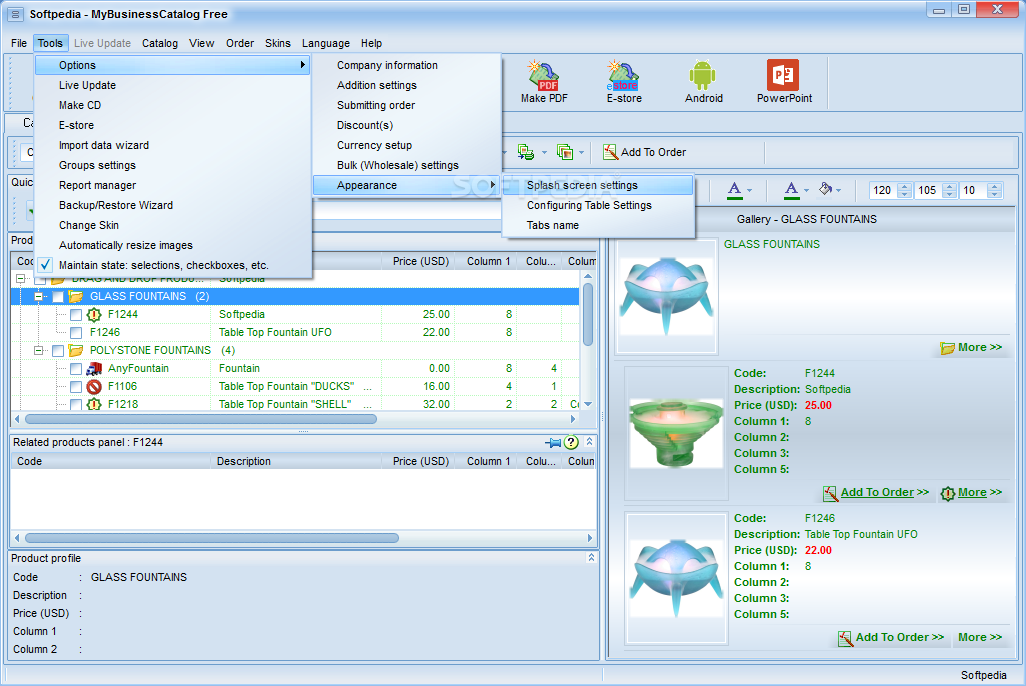Click the help question mark in Related products panel
Image resolution: width=1026 pixels, height=686 pixels.
pos(571,442)
